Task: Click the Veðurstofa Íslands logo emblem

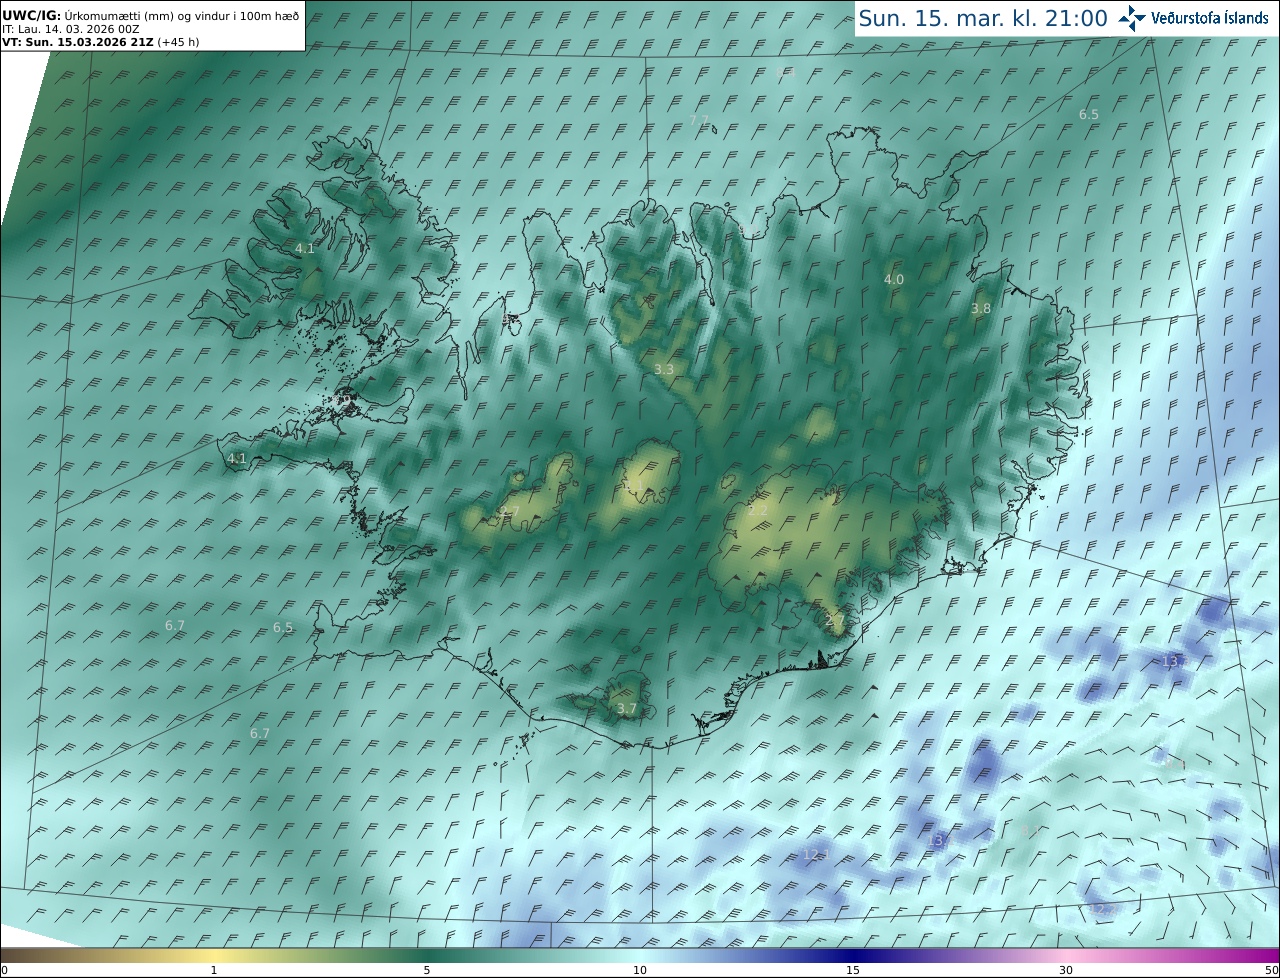Action: [1131, 18]
